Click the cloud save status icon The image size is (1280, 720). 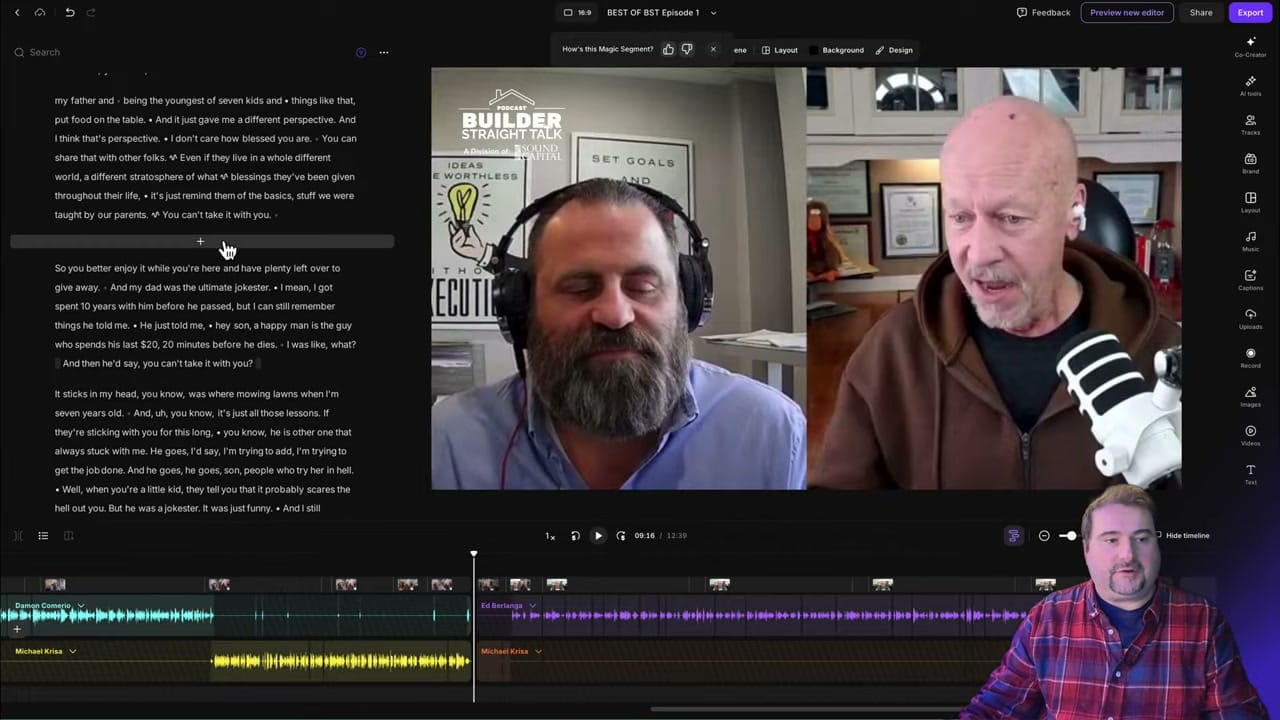40,12
